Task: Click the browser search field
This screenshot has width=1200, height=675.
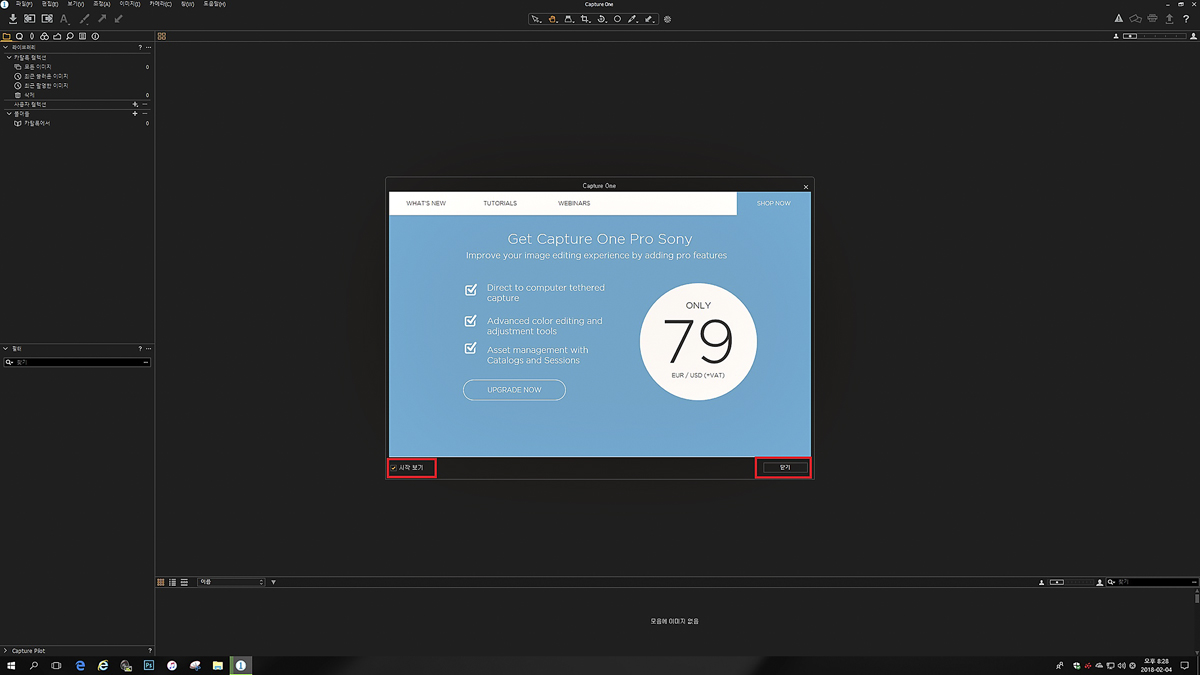Action: click(1150, 582)
